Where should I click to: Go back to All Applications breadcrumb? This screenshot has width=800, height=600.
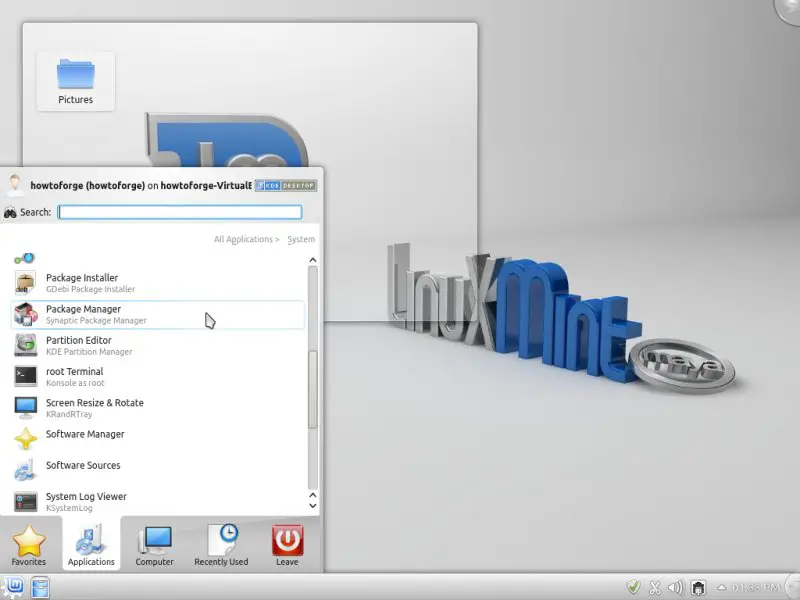pyautogui.click(x=246, y=239)
